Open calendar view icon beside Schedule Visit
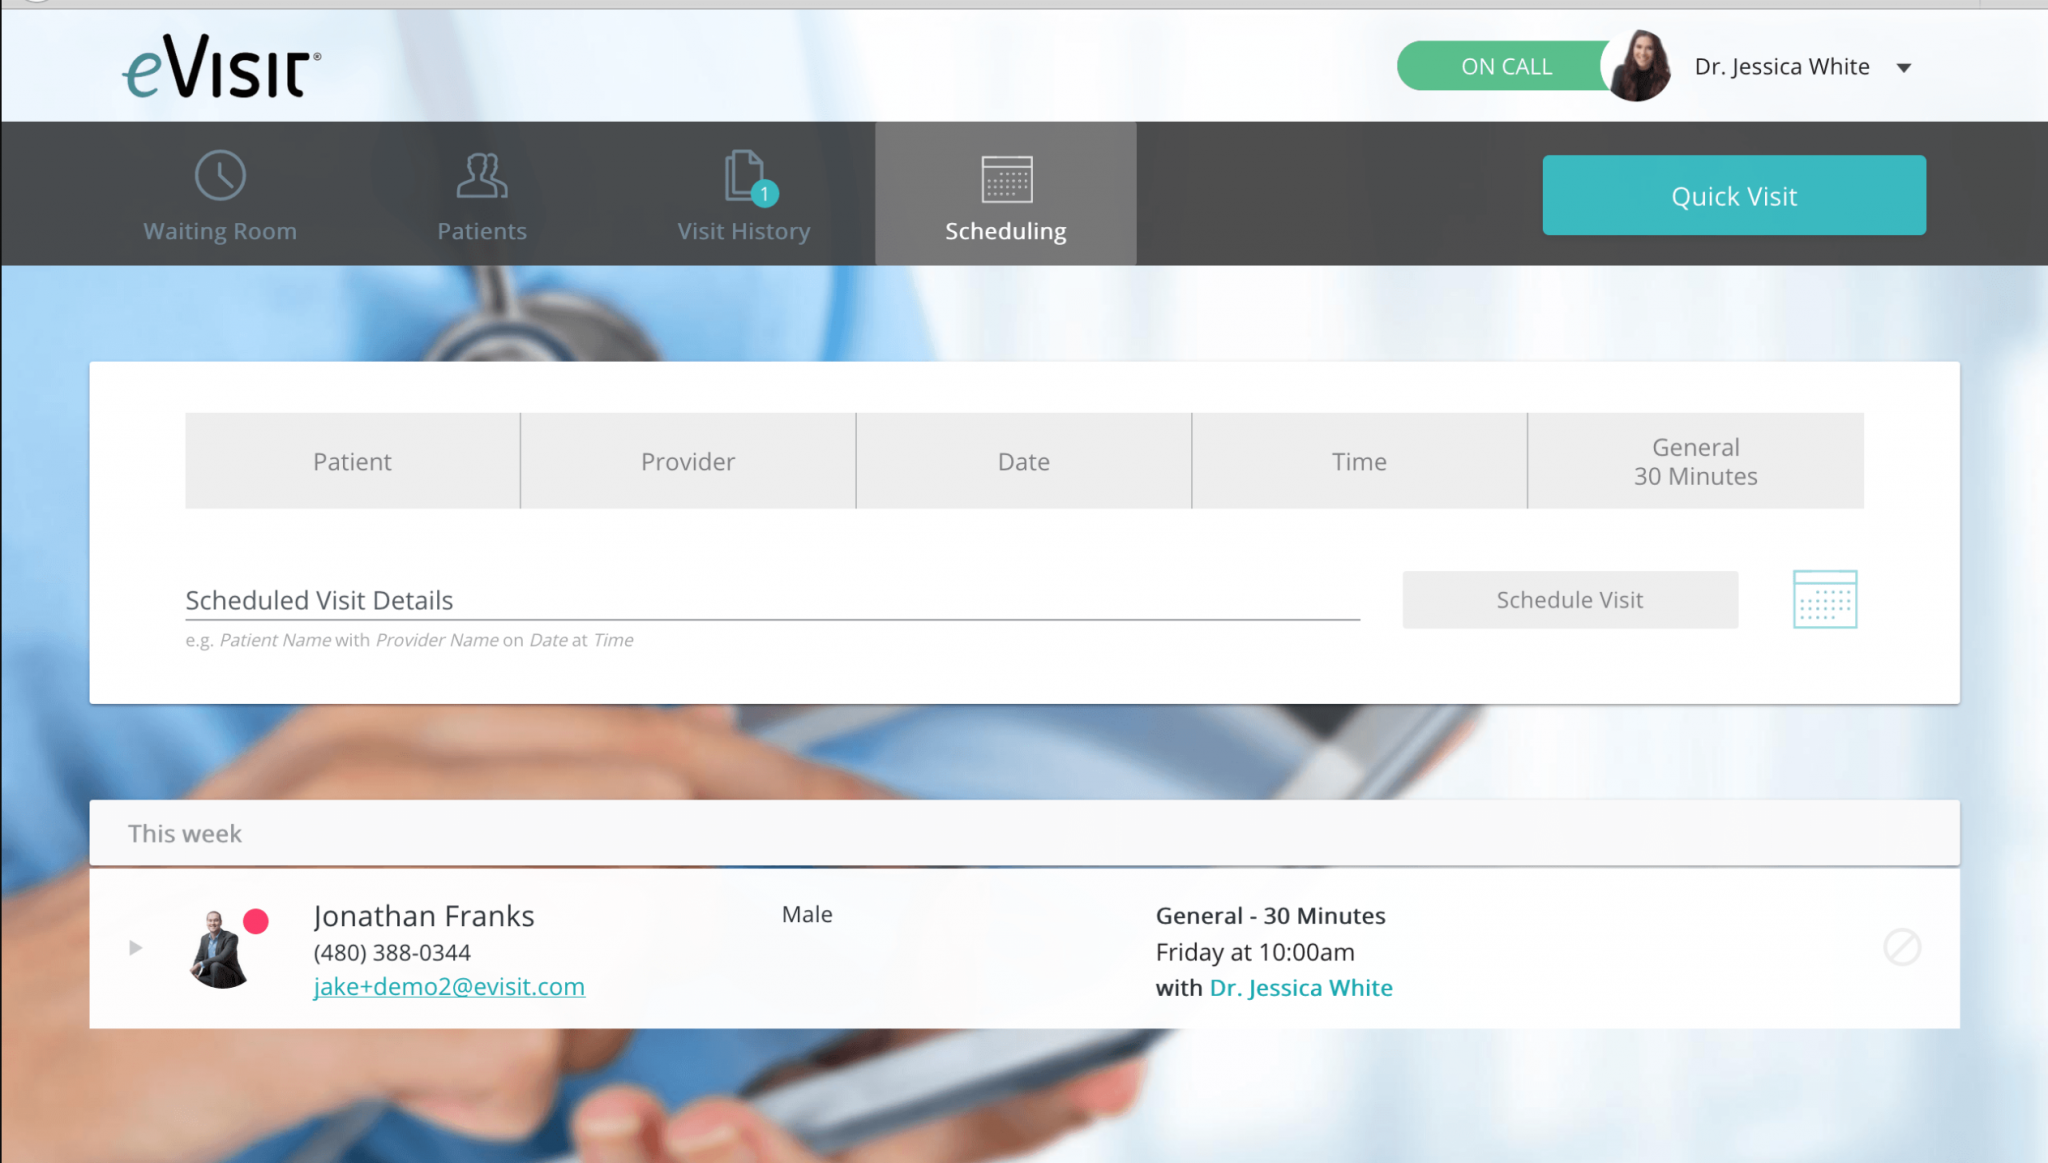This screenshot has height=1163, width=2048. [1824, 599]
